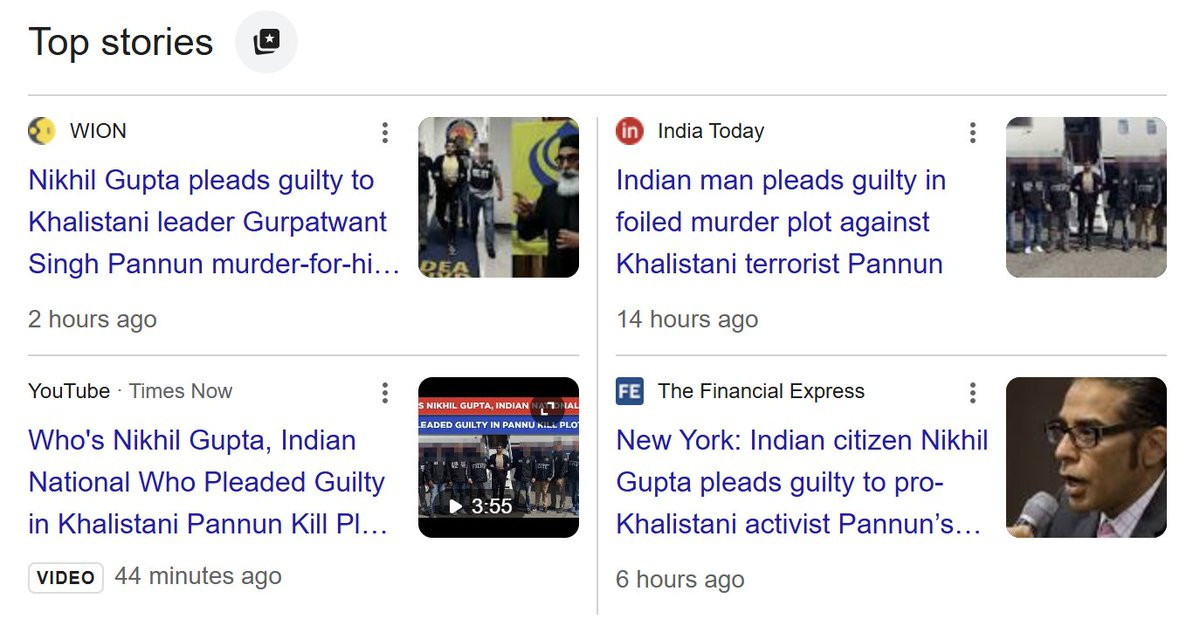Click the VIDEO badge label
1200x619 pixels.
[66, 578]
